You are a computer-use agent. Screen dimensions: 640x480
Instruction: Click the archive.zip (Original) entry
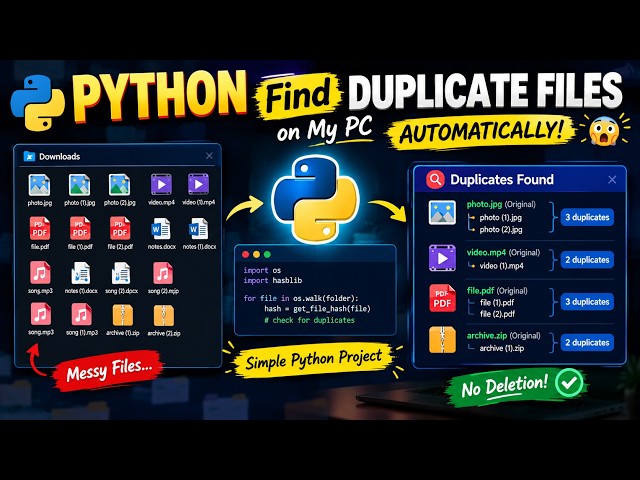coord(503,336)
